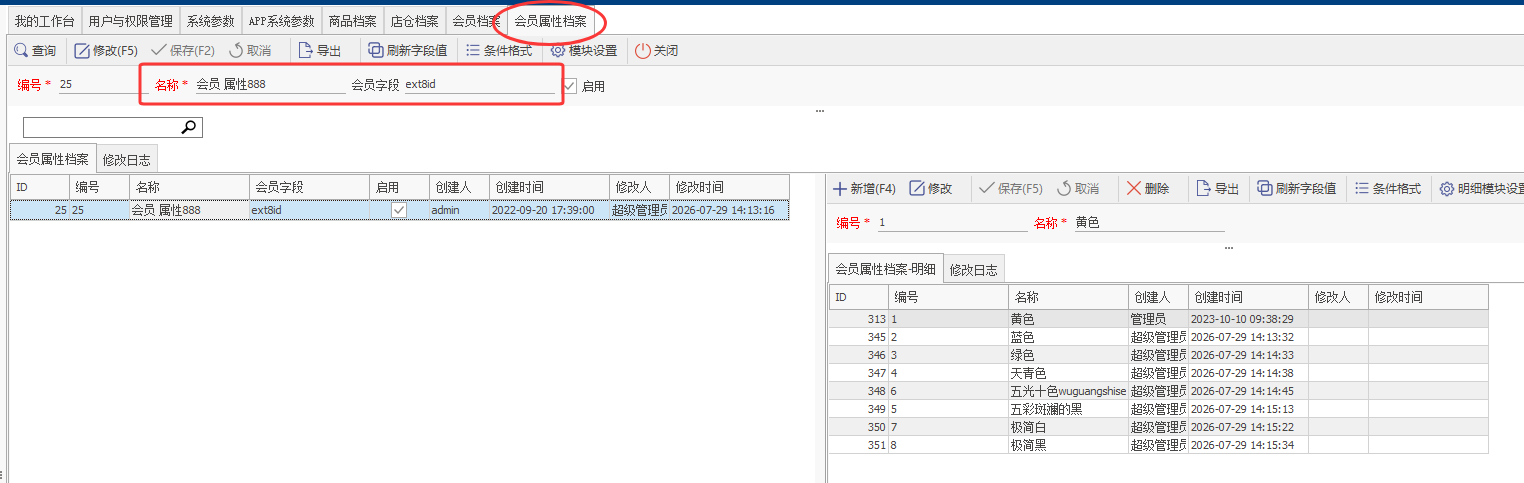1524x483 pixels.
Task: Toggle 启用 checkbox in row 25 of grid
Action: 399,210
